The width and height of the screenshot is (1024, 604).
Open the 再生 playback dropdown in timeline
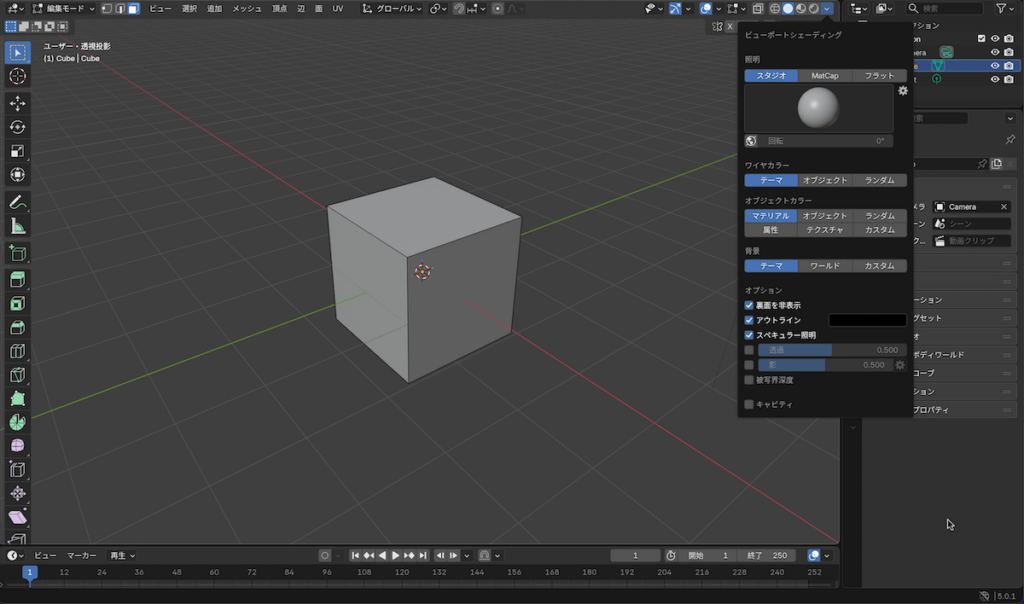122,555
